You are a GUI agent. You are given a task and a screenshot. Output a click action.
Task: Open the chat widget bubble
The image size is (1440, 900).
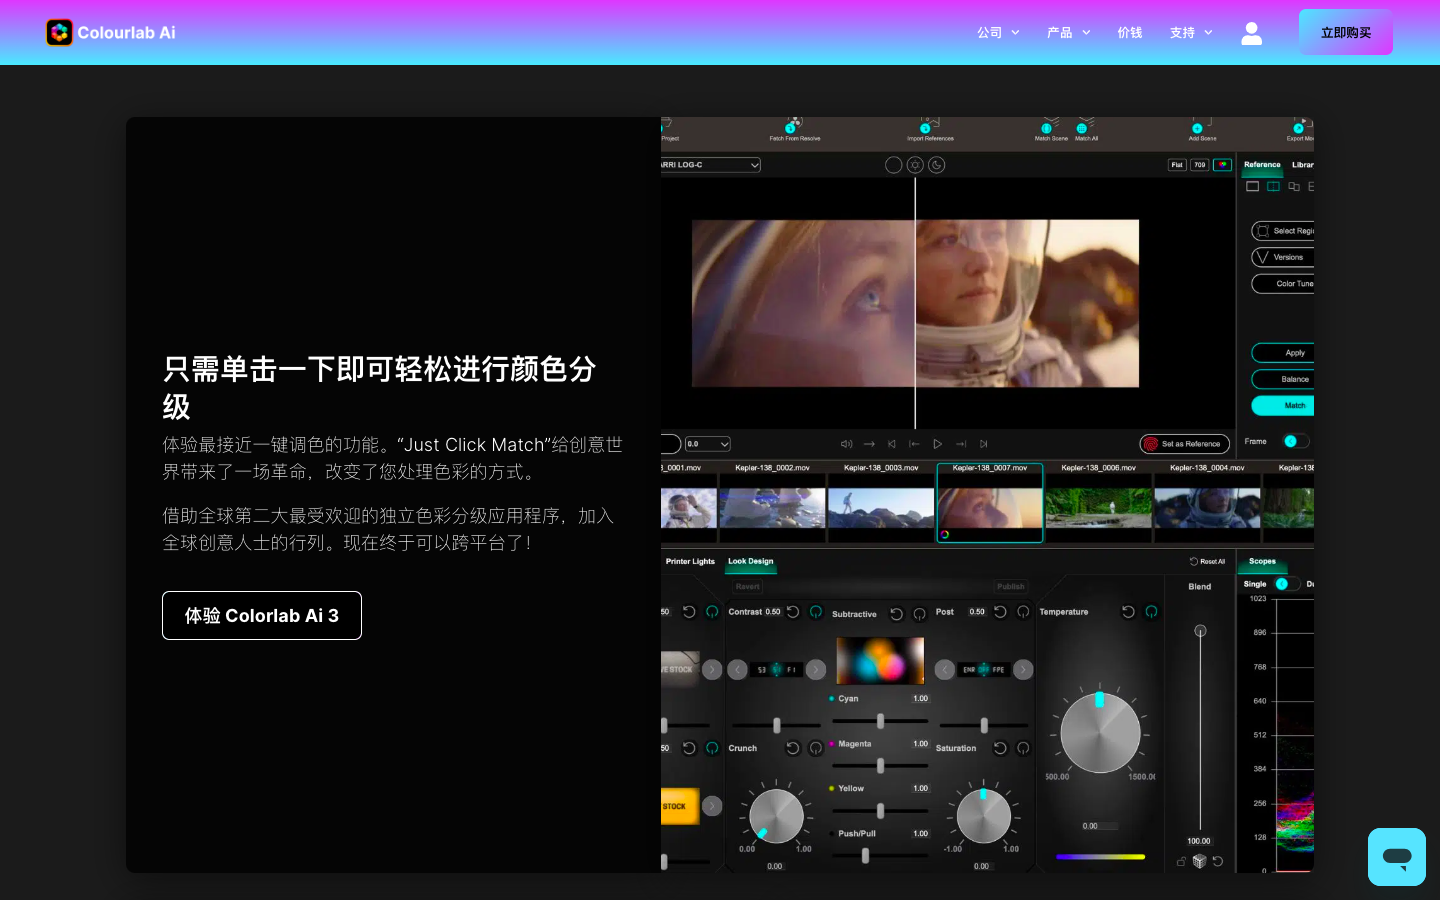pos(1397,857)
